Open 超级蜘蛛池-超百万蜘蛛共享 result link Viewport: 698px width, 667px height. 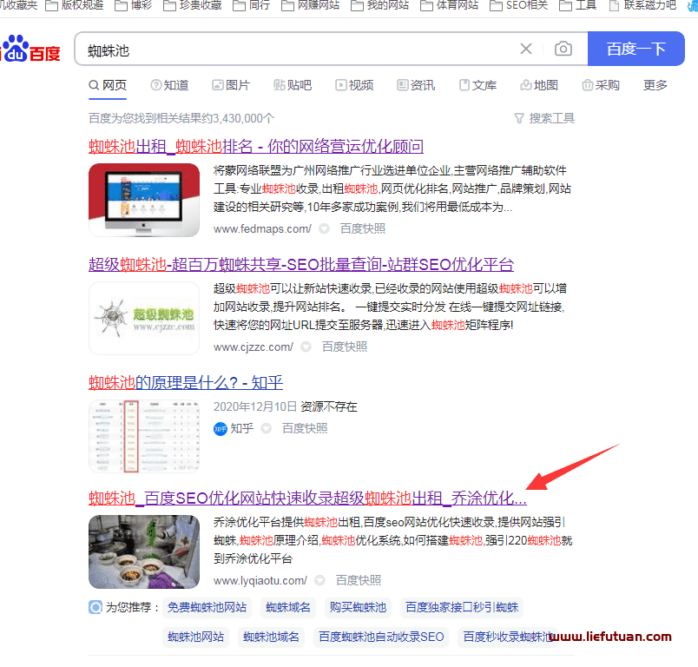[x=301, y=264]
